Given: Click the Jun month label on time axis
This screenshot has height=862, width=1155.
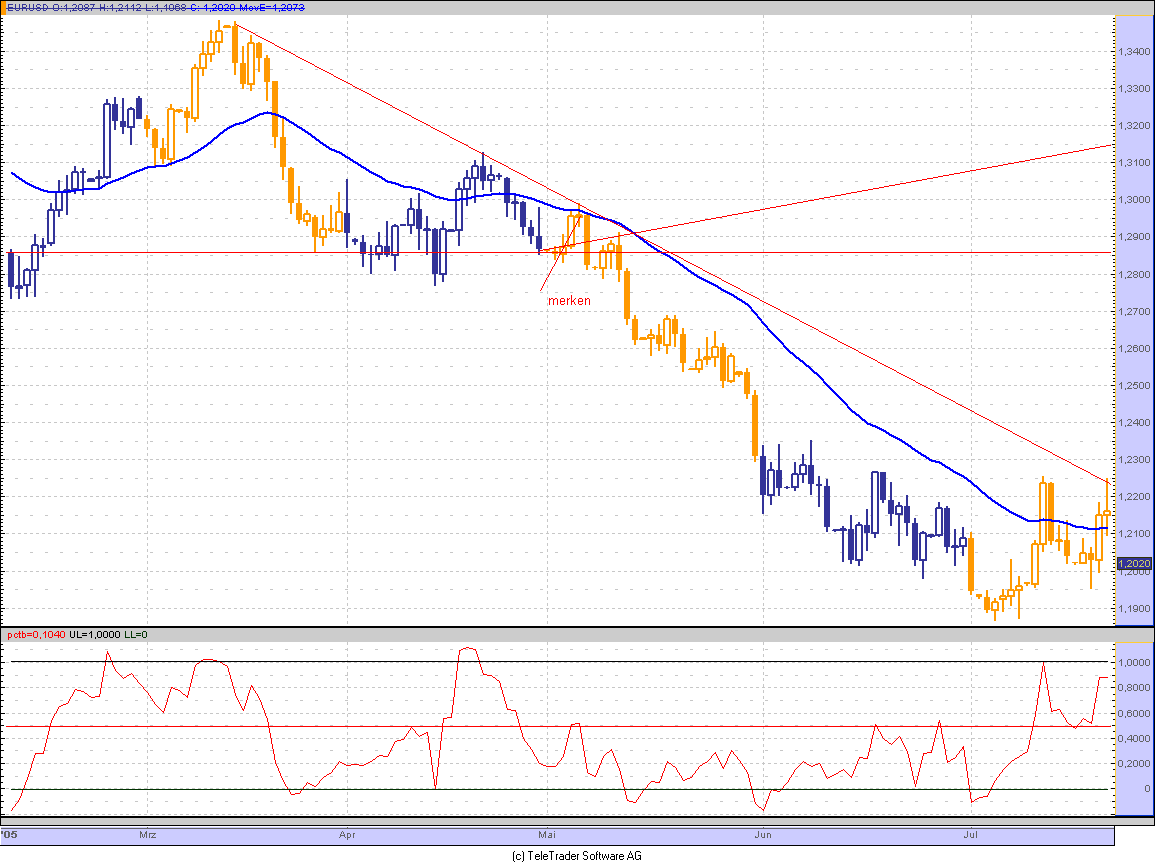Looking at the screenshot, I should click(763, 833).
